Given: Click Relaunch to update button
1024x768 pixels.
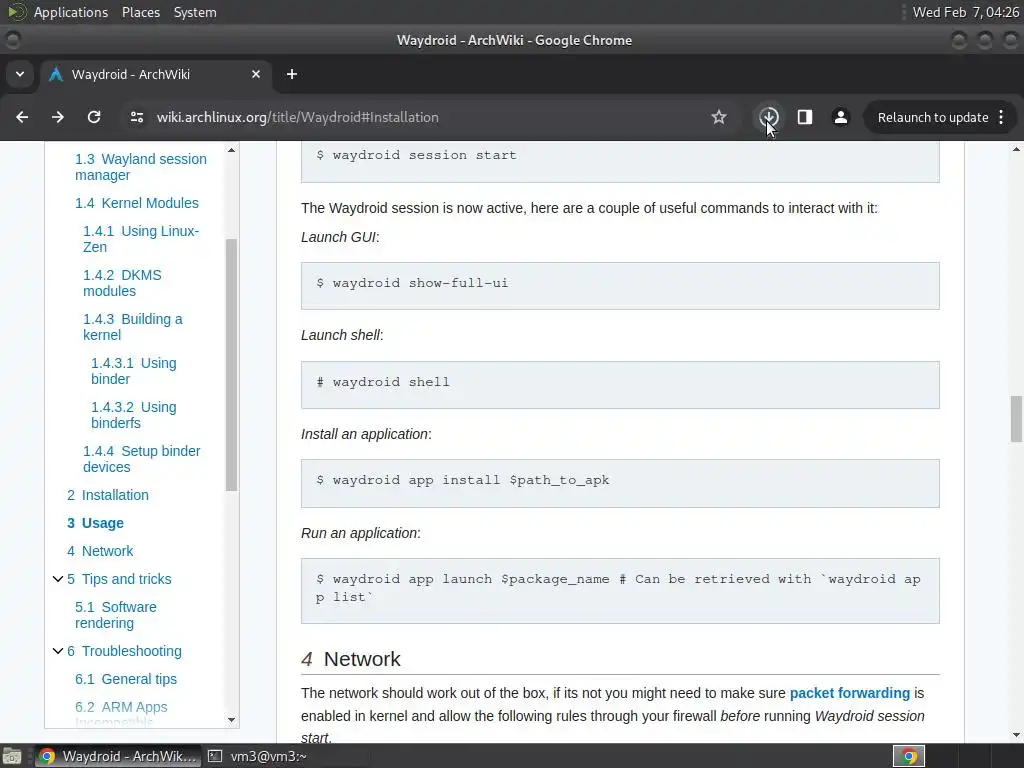Looking at the screenshot, I should (x=933, y=118).
